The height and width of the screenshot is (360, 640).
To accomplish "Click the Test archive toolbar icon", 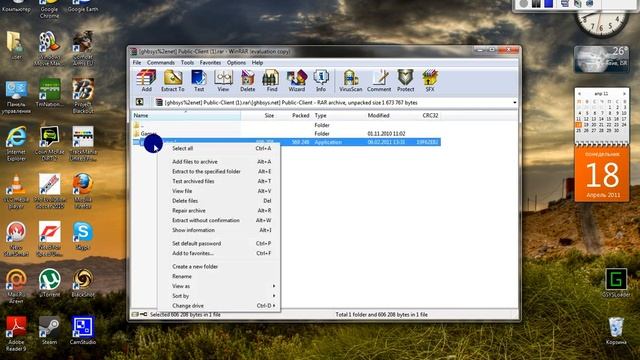I will pyautogui.click(x=199, y=80).
